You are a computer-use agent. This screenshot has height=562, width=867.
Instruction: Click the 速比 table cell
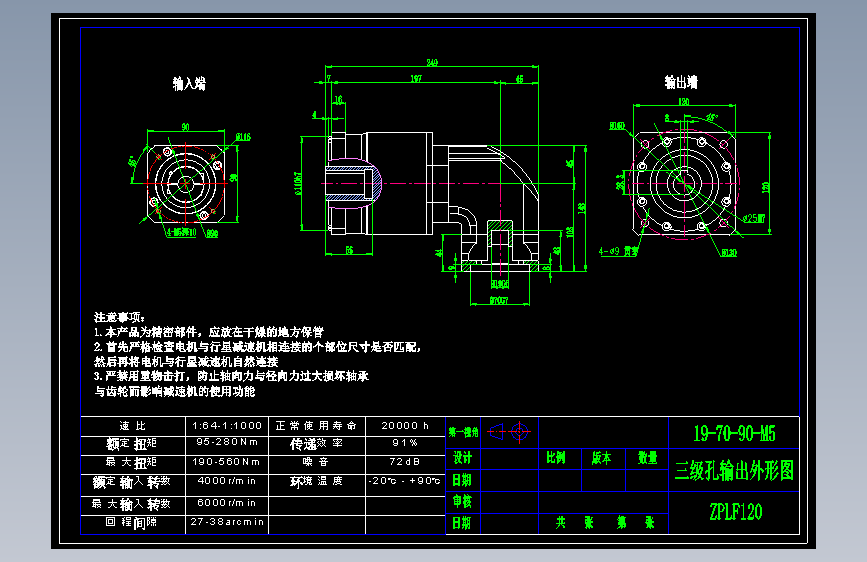(x=133, y=426)
